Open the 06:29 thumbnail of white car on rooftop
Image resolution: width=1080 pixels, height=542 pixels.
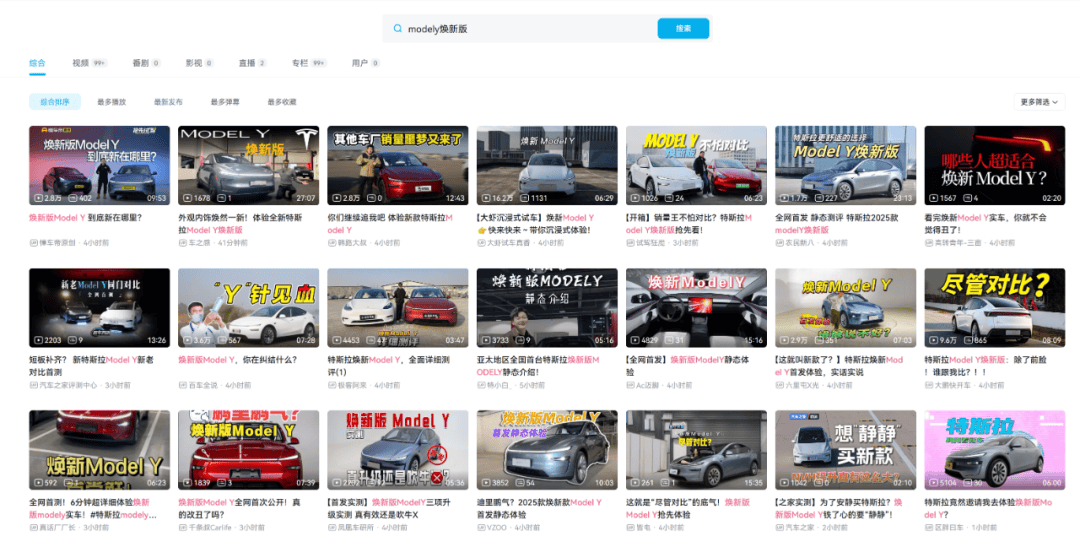point(547,165)
